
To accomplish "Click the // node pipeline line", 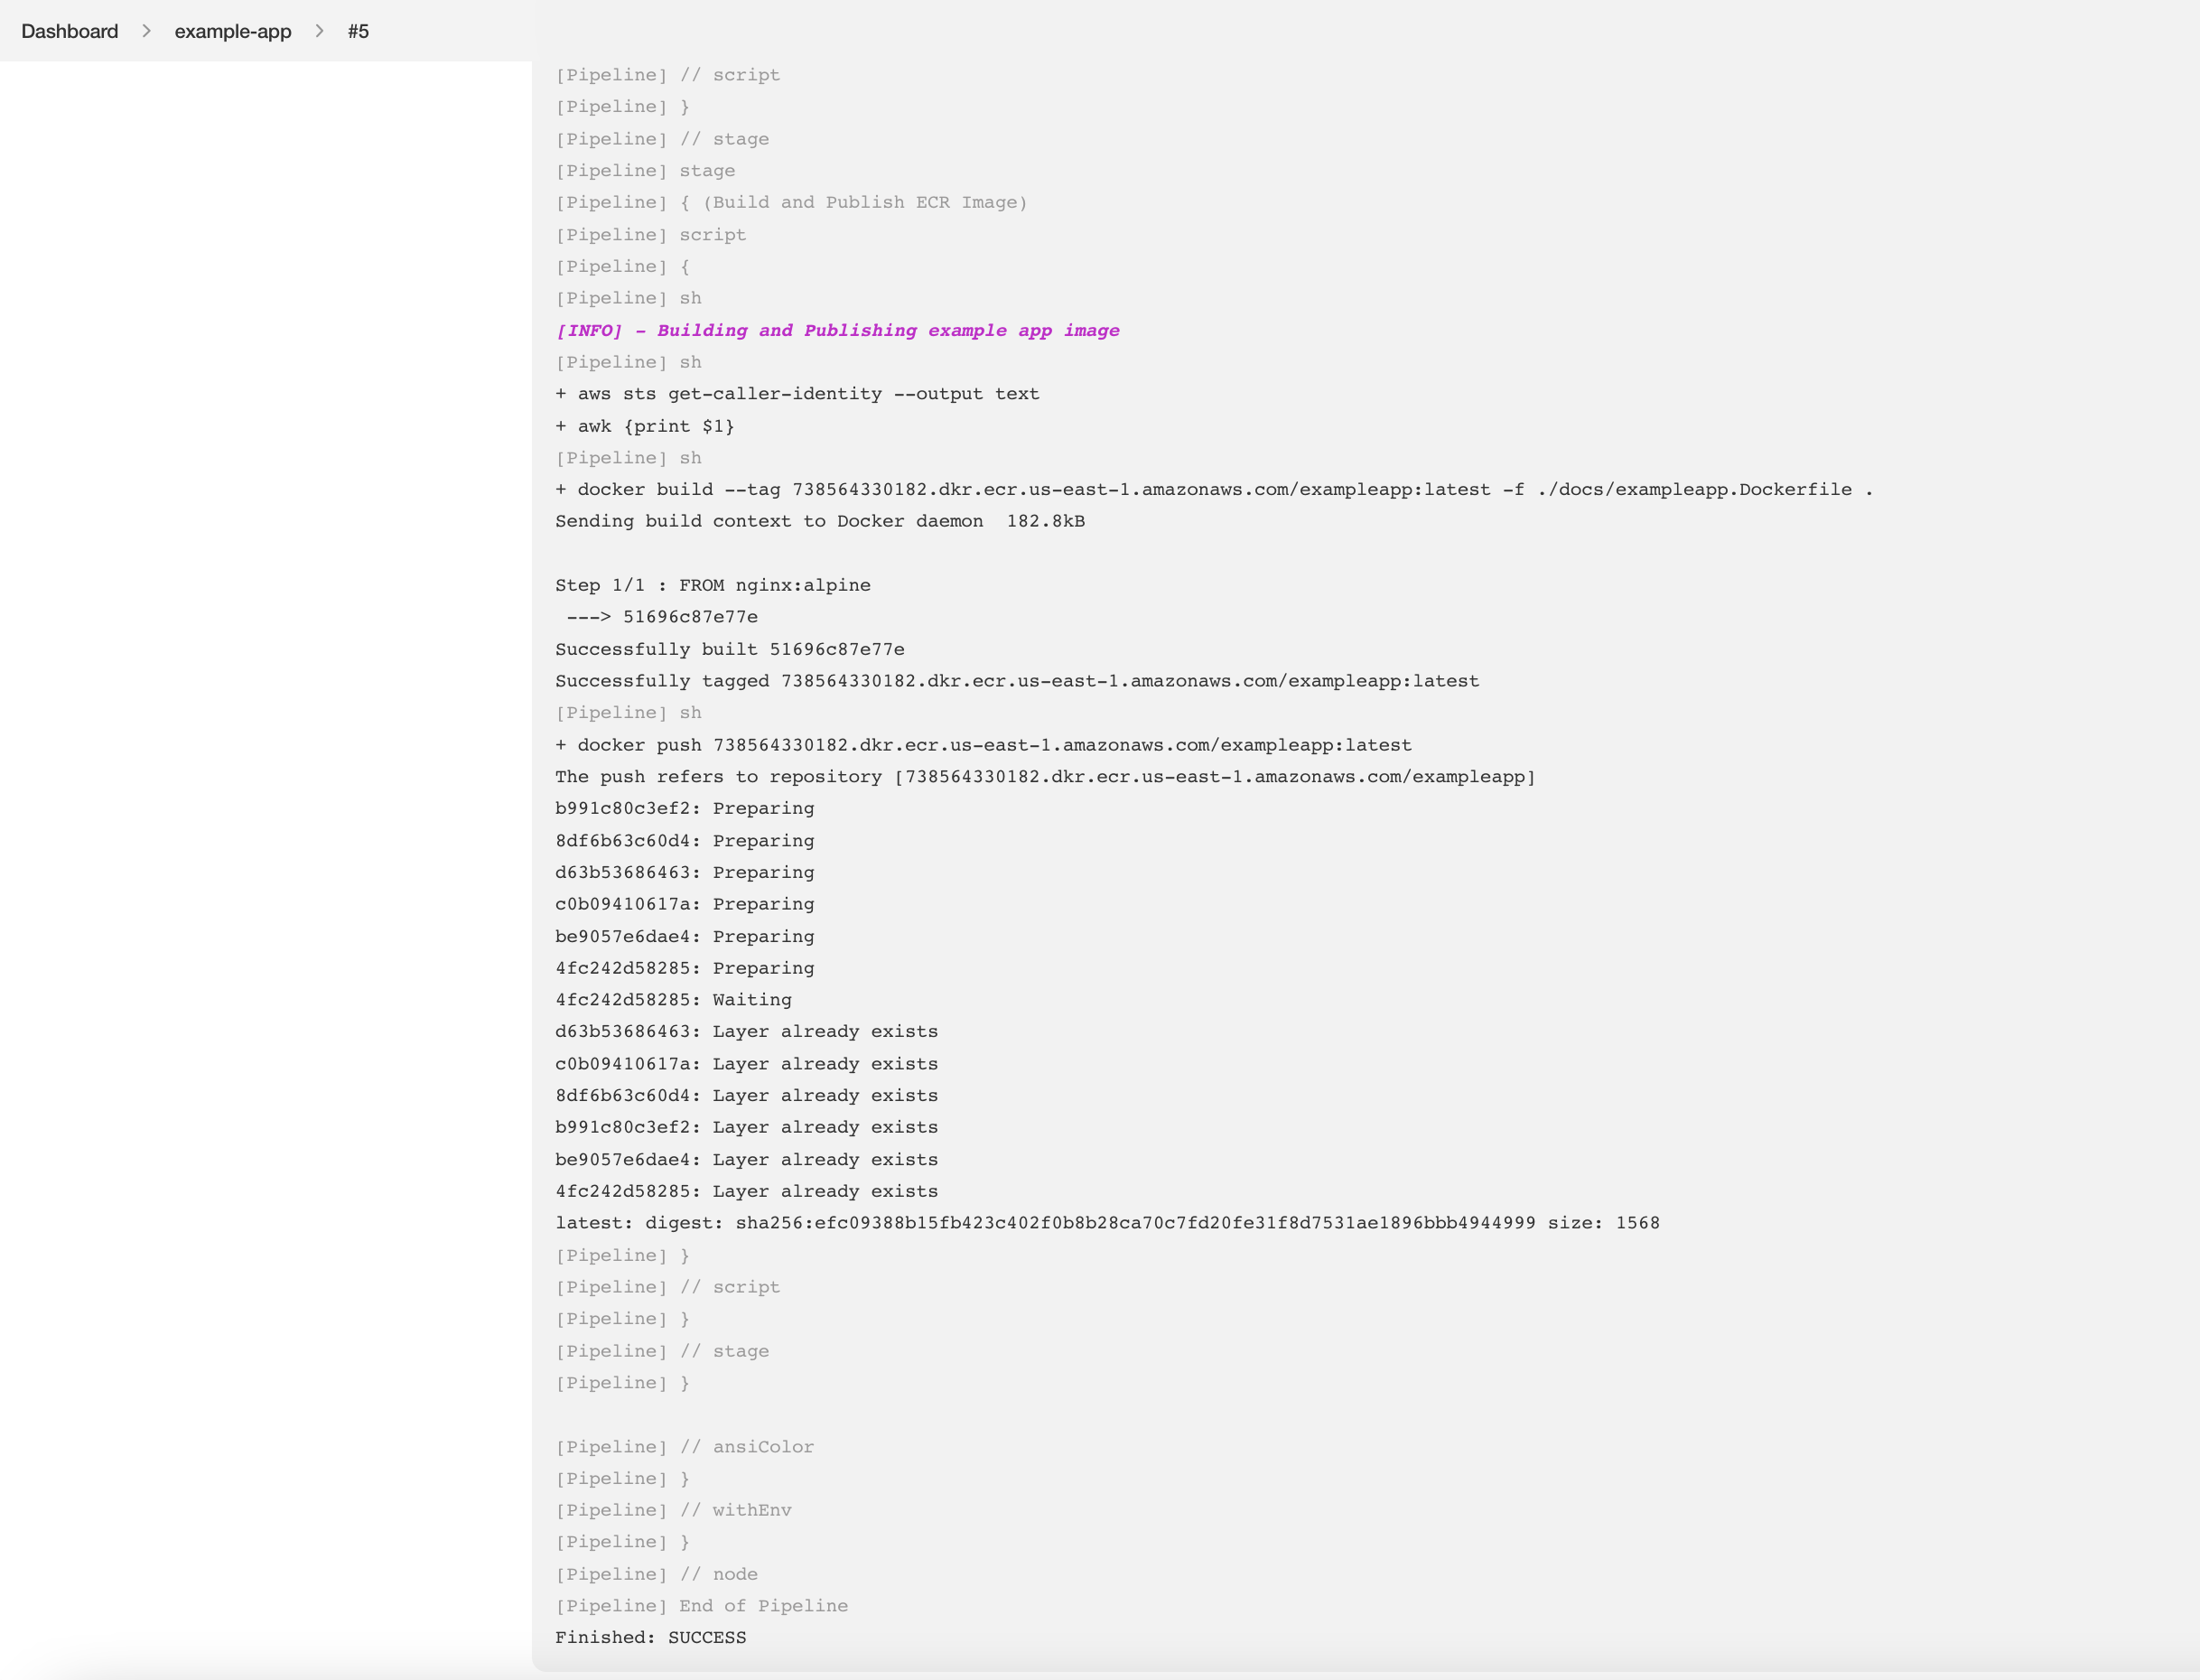I will point(656,1574).
